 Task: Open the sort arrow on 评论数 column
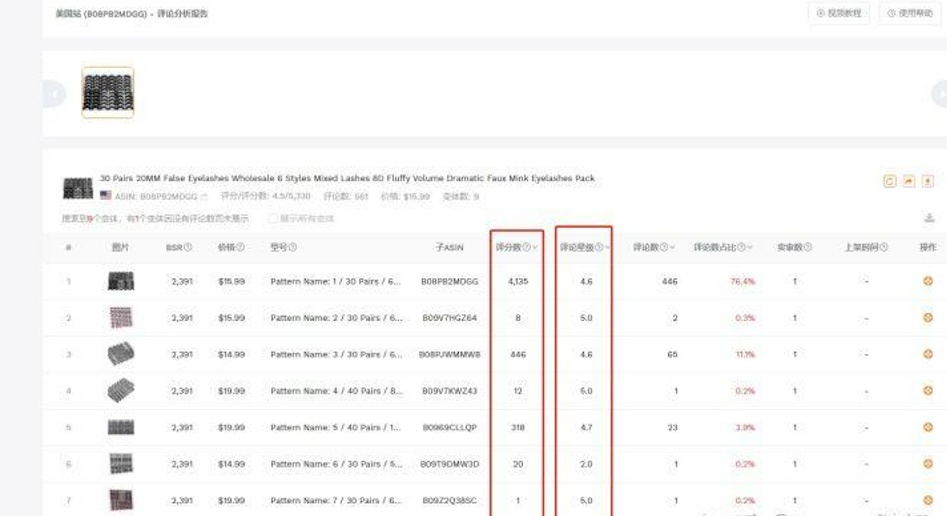coord(672,247)
